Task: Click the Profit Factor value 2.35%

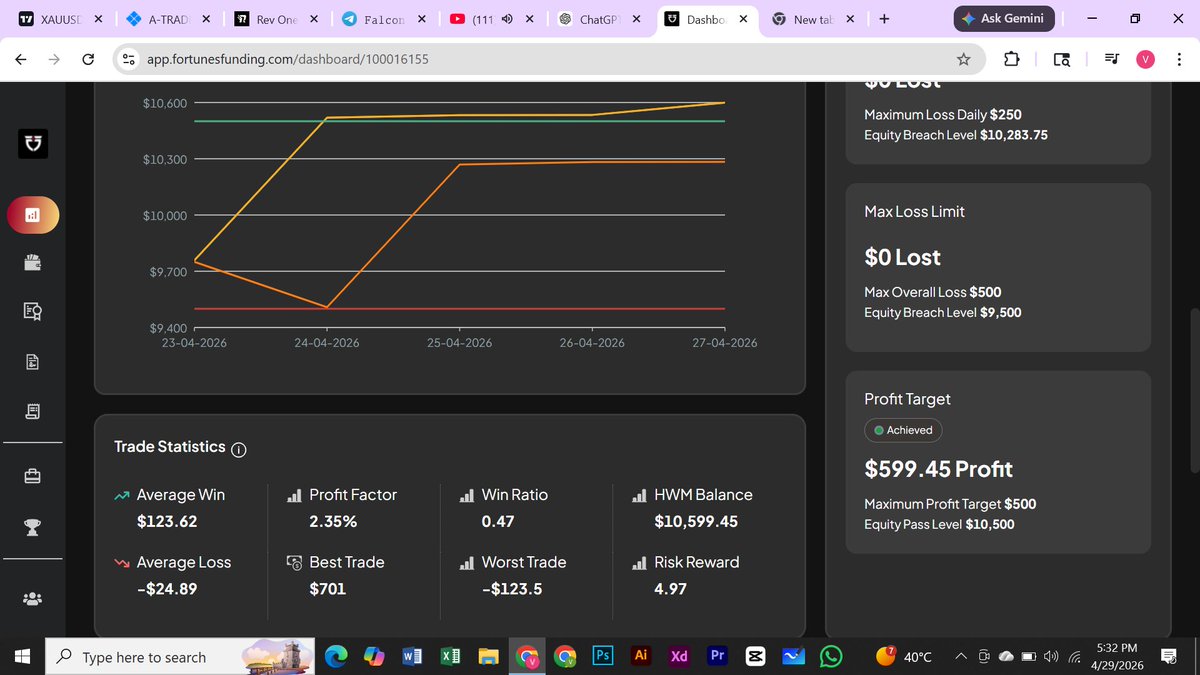Action: (333, 521)
